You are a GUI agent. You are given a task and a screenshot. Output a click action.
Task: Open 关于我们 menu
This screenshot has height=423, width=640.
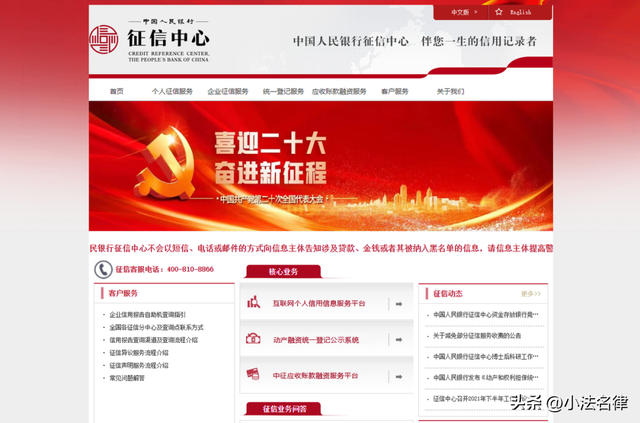(x=450, y=91)
